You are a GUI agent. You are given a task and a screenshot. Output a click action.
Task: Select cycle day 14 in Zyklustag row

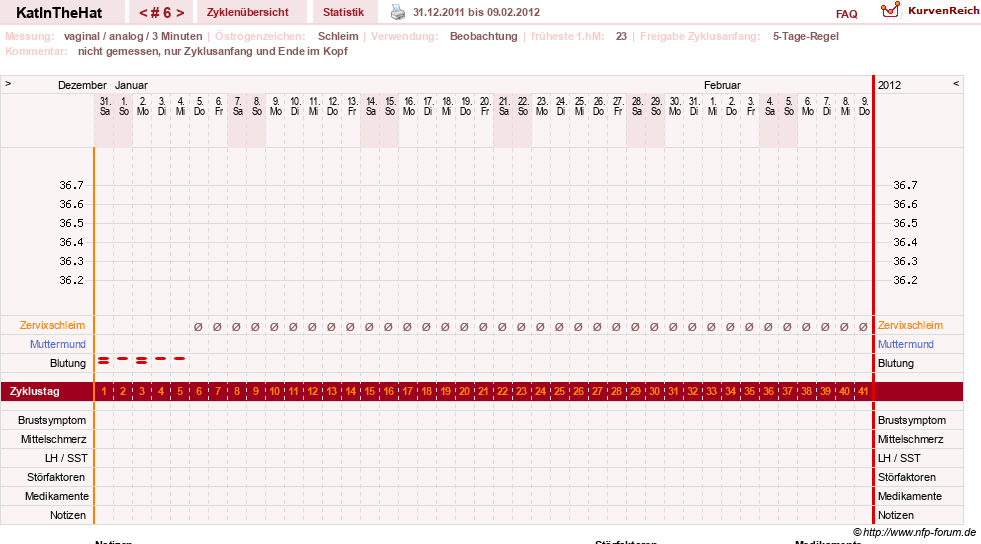pos(350,391)
